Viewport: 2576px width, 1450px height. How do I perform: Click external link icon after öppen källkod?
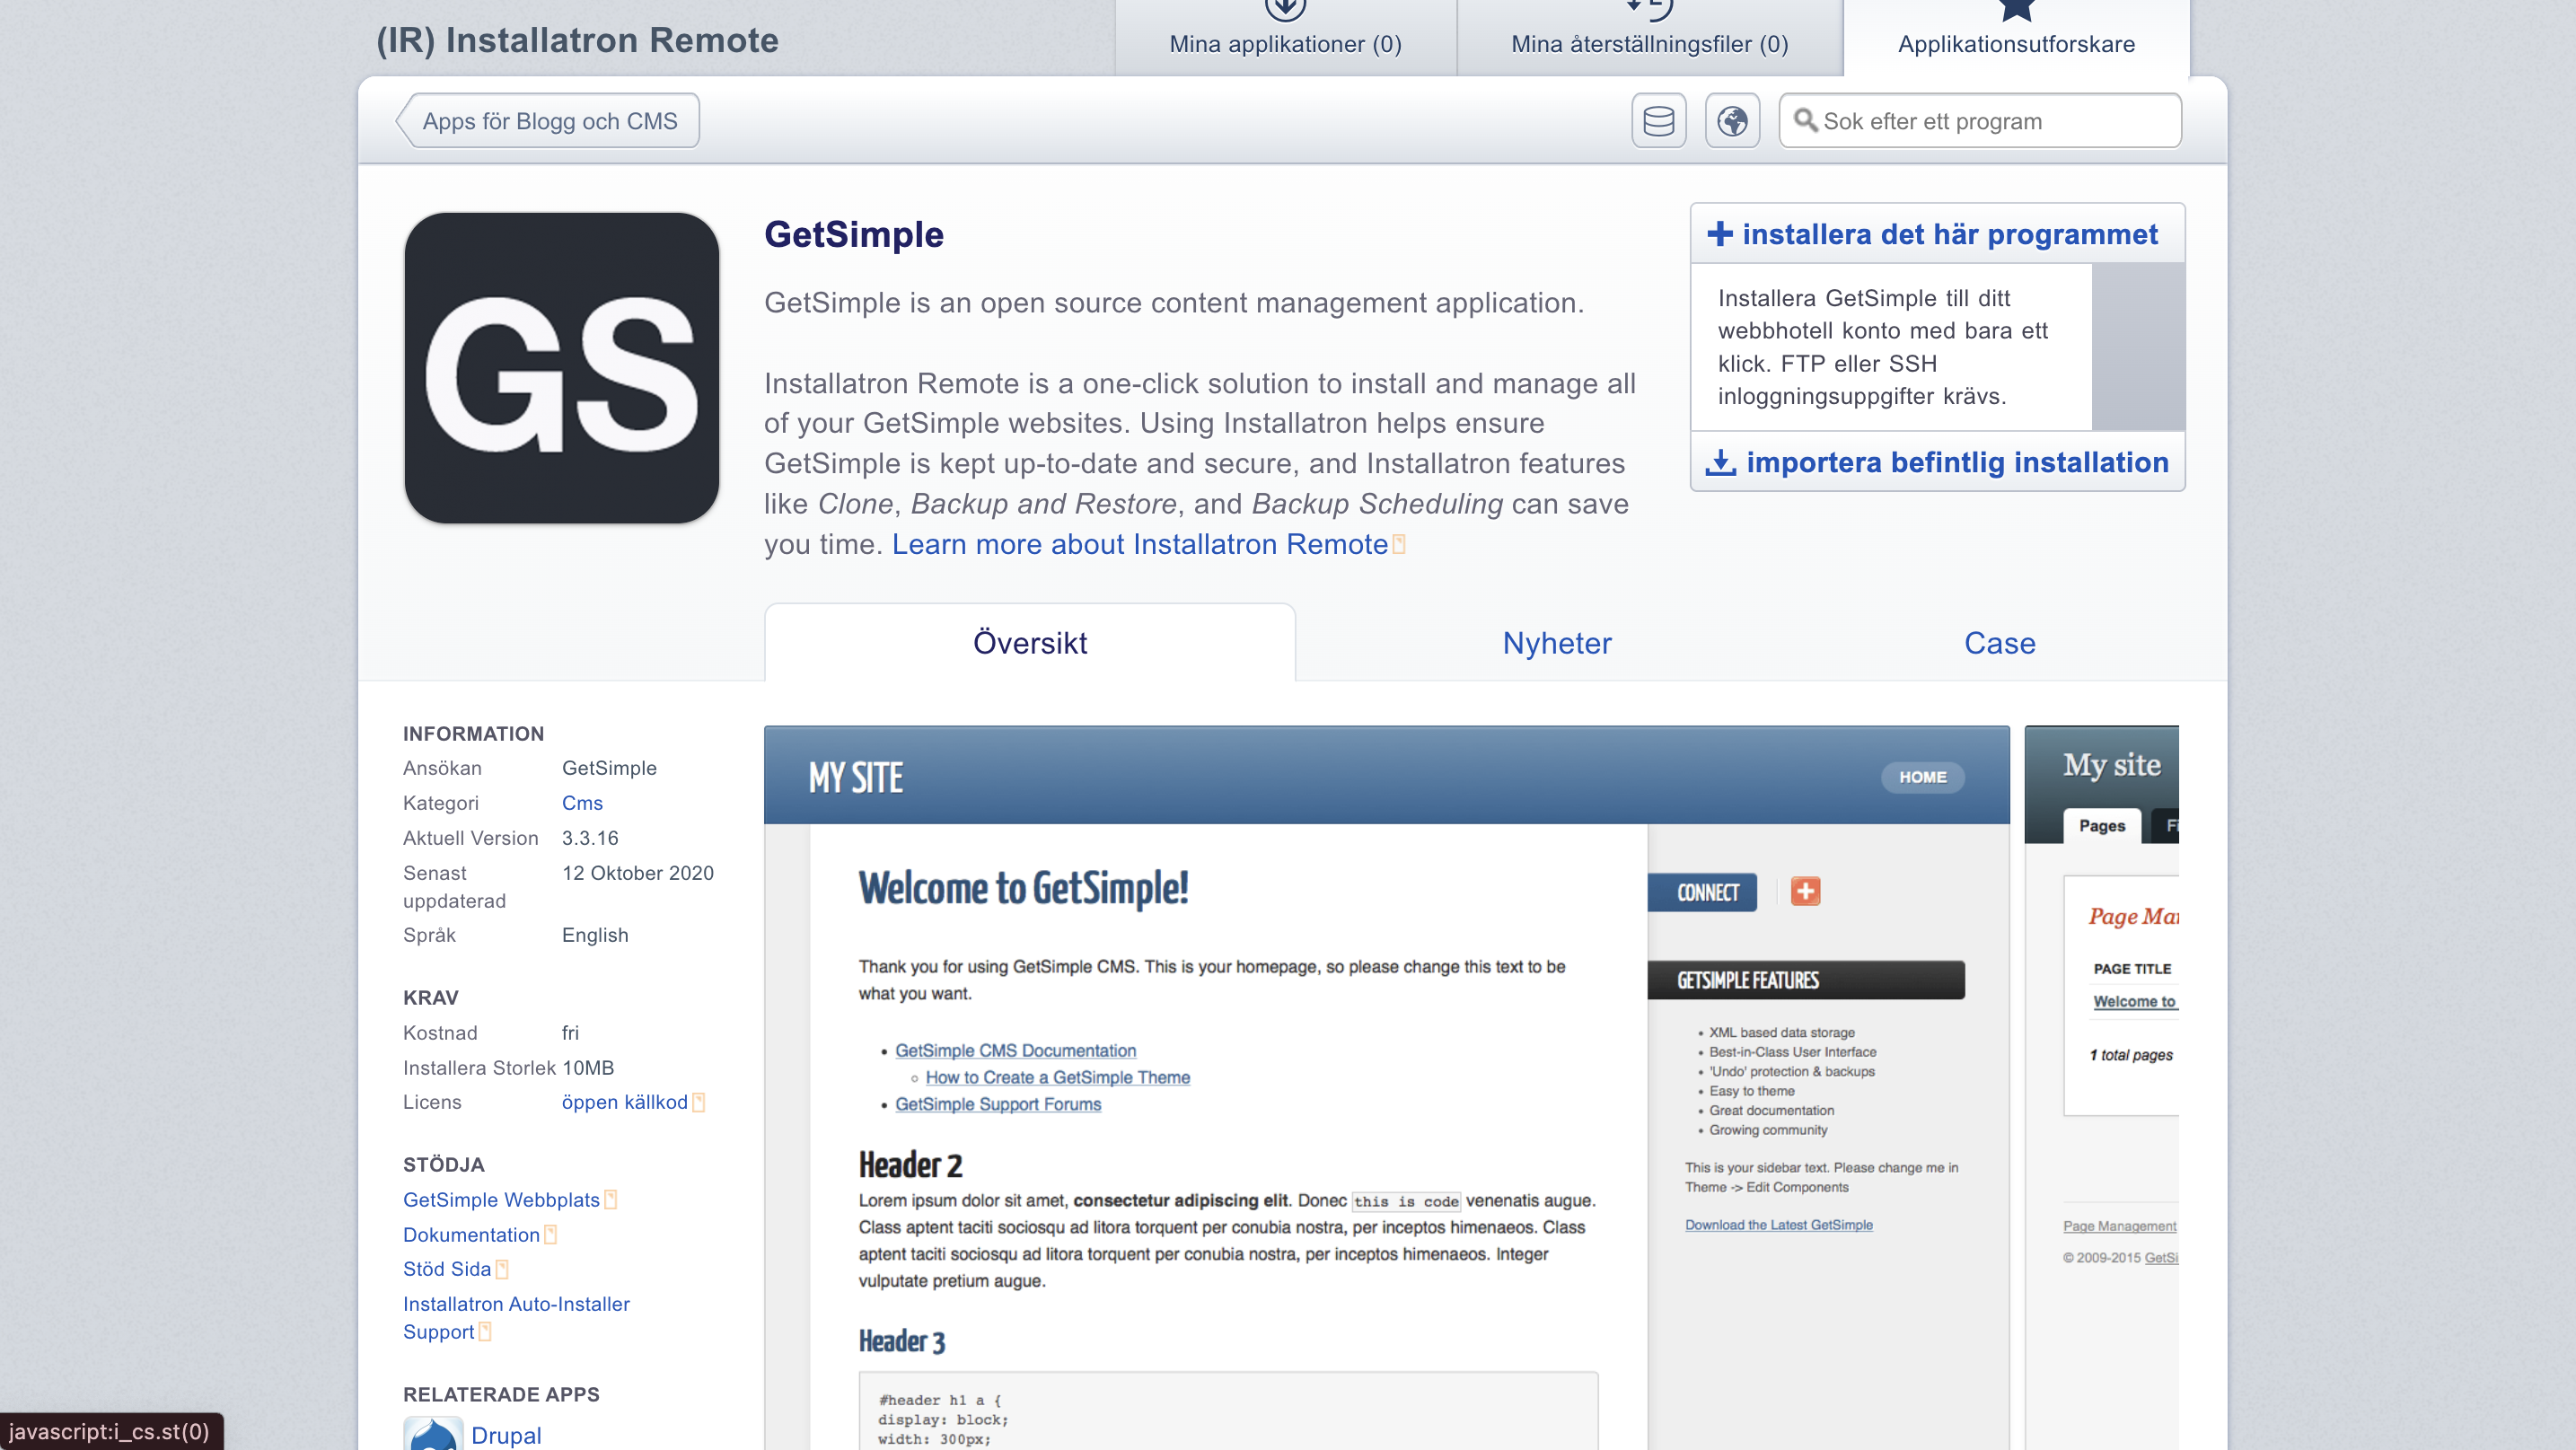pos(699,1102)
